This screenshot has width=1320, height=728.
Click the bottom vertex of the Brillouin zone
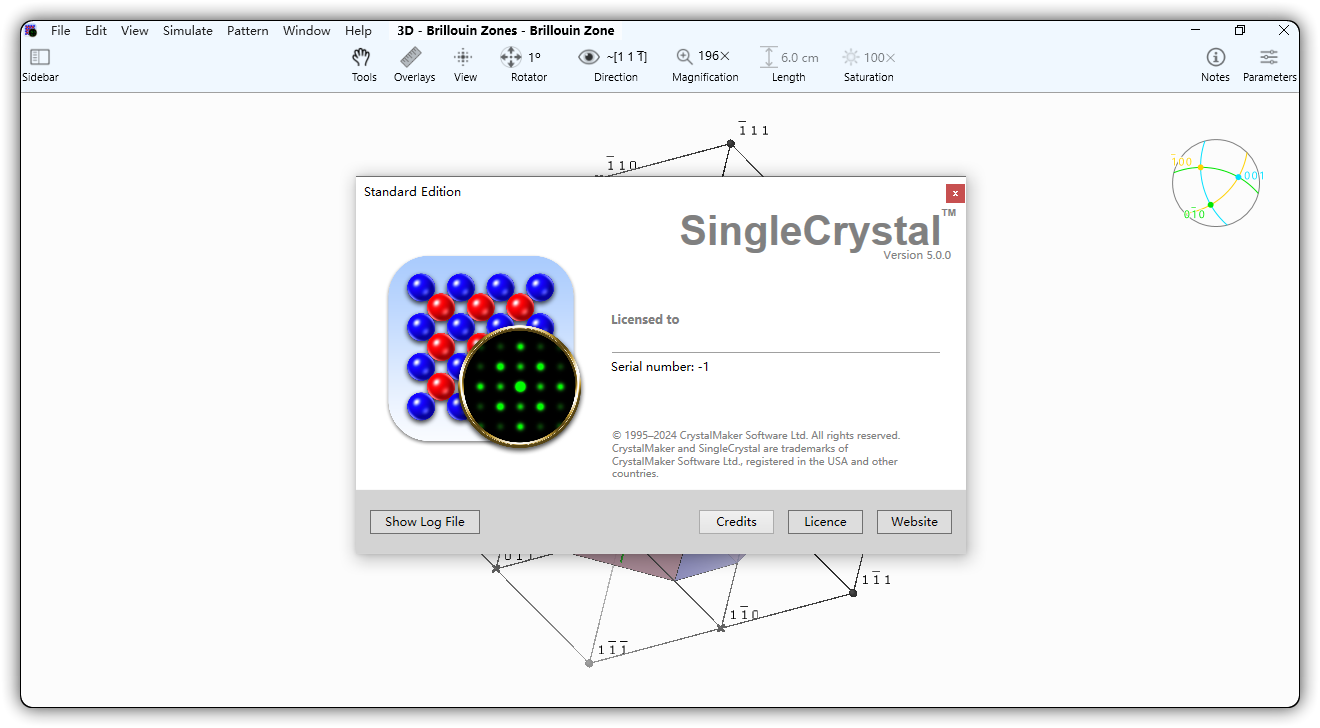589,663
